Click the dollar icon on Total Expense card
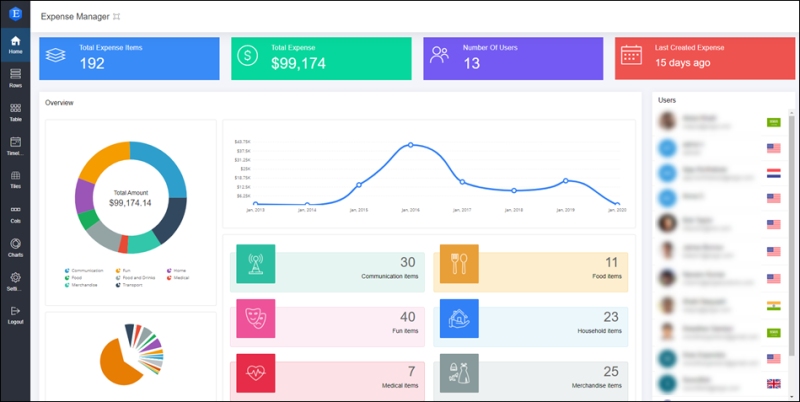800x402 pixels. pyautogui.click(x=247, y=55)
